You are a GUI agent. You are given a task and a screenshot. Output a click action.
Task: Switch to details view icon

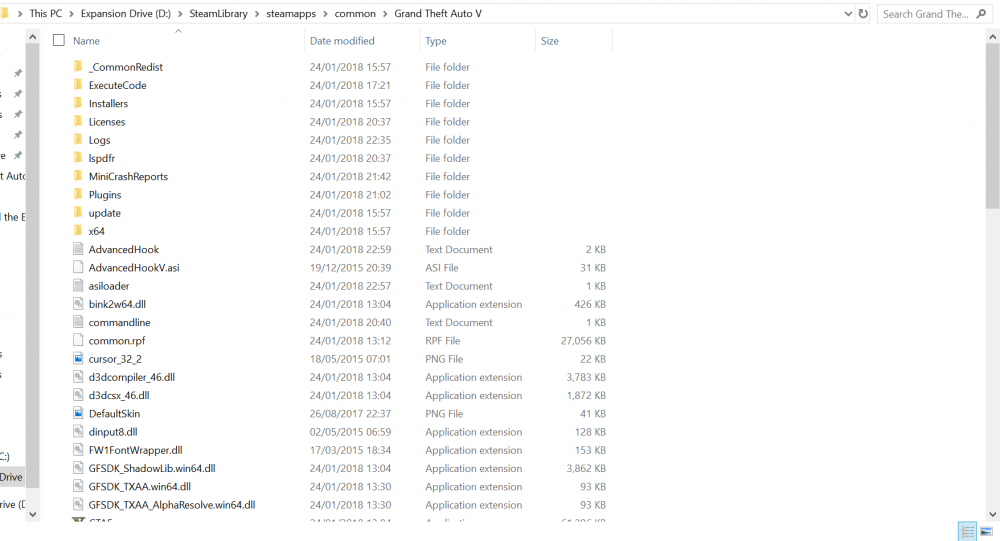coord(967,531)
